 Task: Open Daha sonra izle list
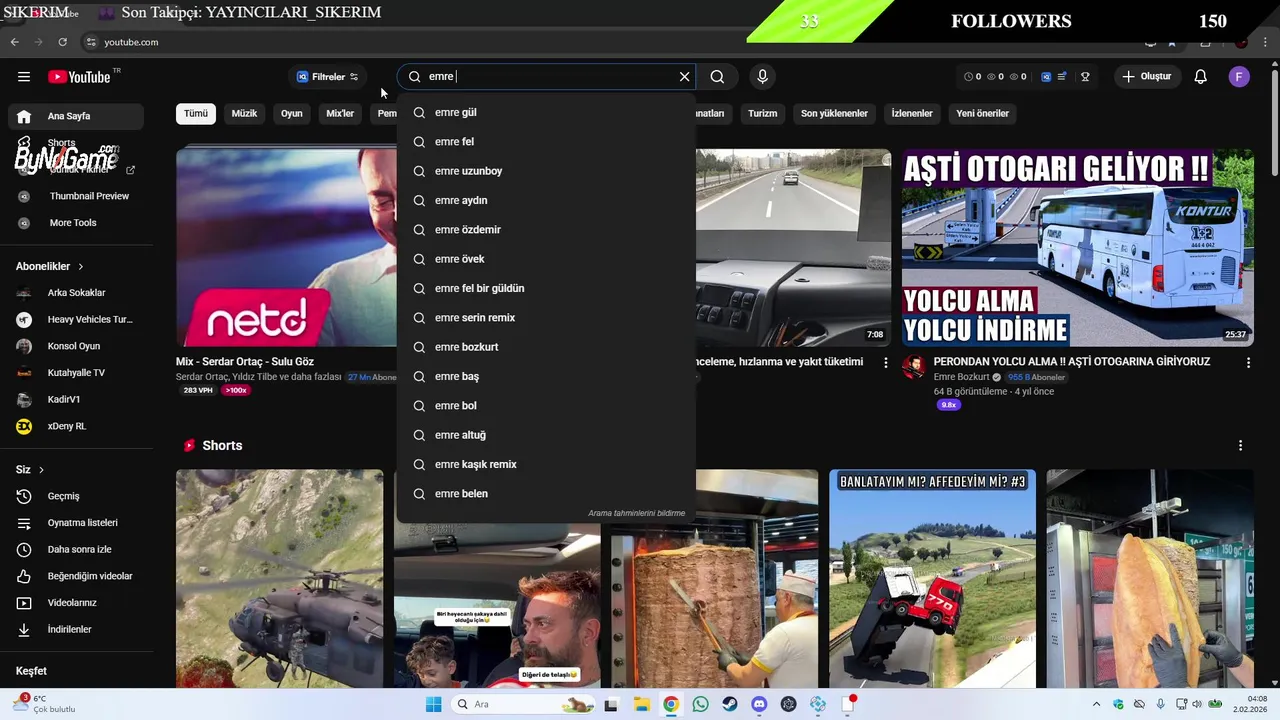point(76,549)
